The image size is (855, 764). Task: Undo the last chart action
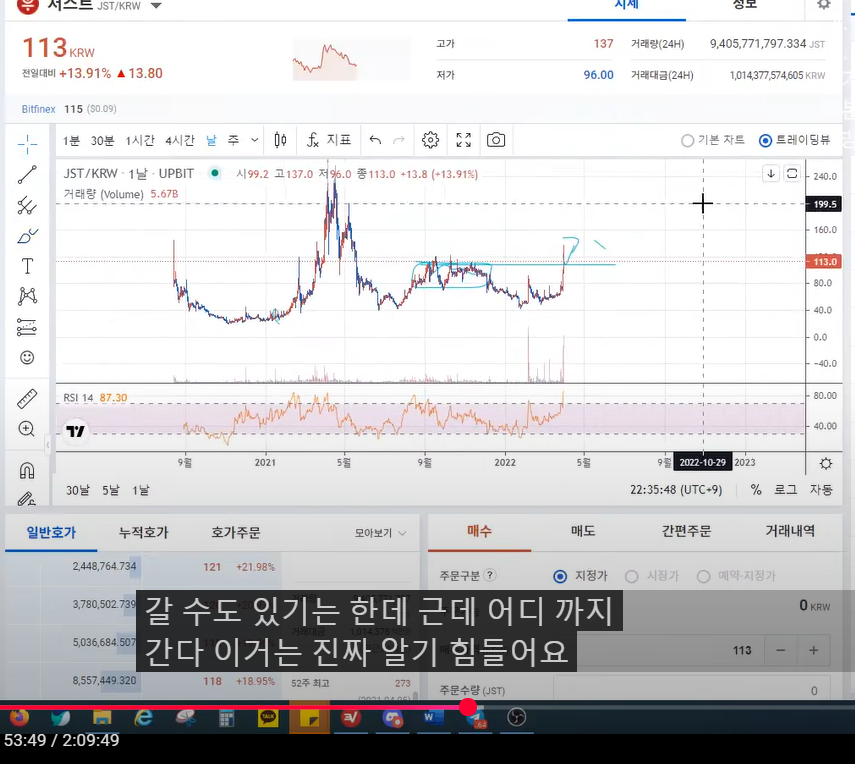click(375, 140)
